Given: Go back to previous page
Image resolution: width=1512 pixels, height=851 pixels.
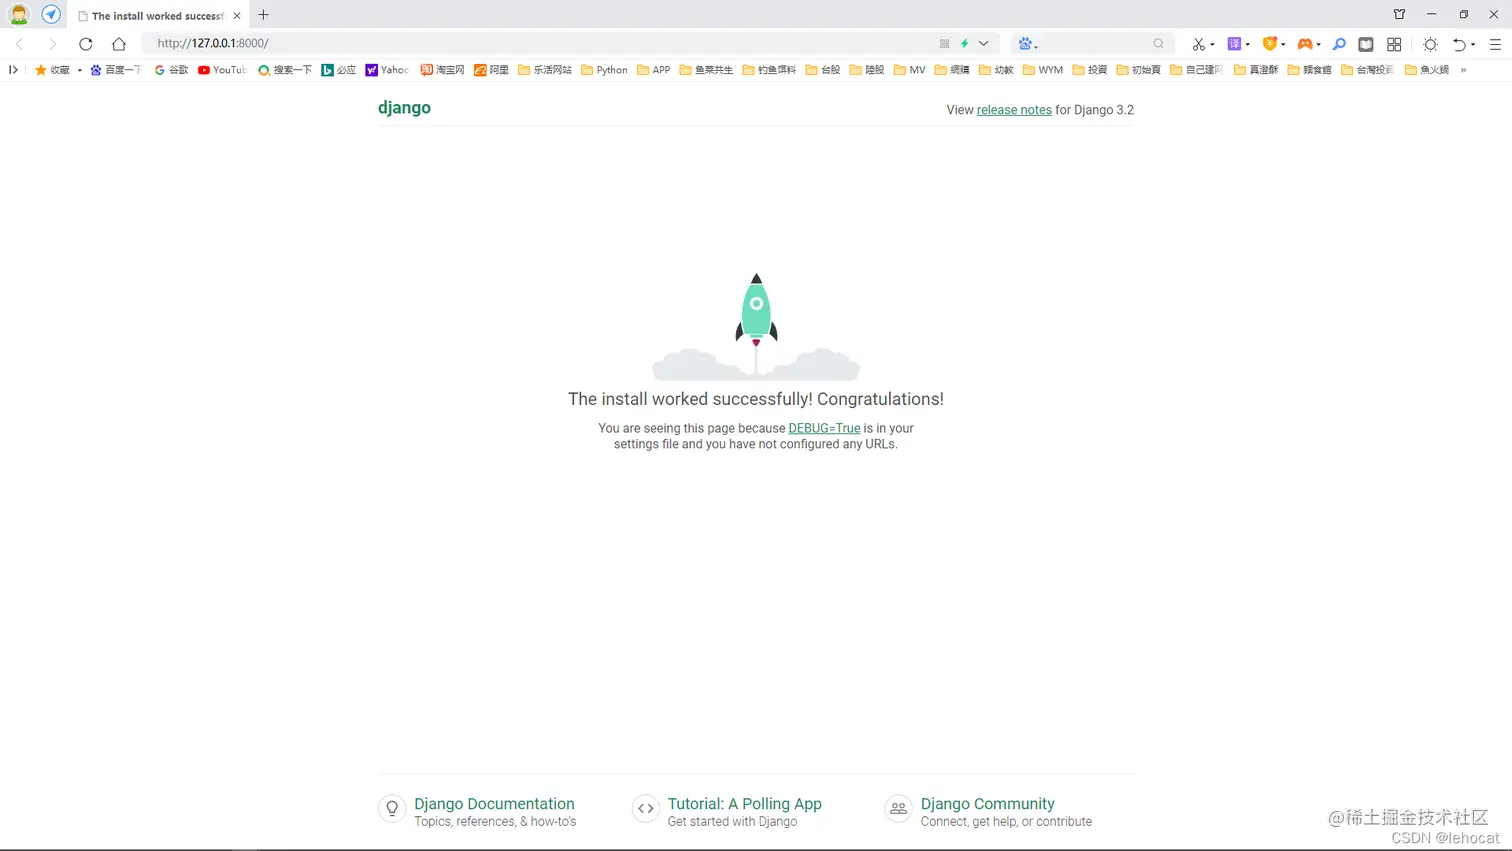Looking at the screenshot, I should point(20,44).
